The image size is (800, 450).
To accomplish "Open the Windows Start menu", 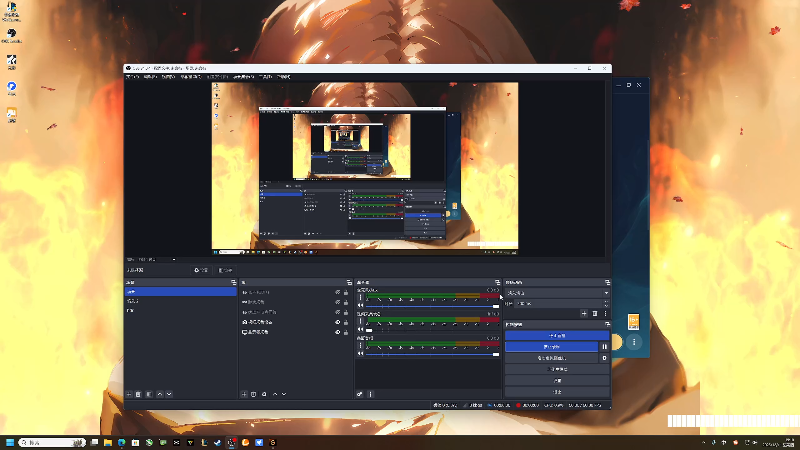I will click(x=10, y=442).
